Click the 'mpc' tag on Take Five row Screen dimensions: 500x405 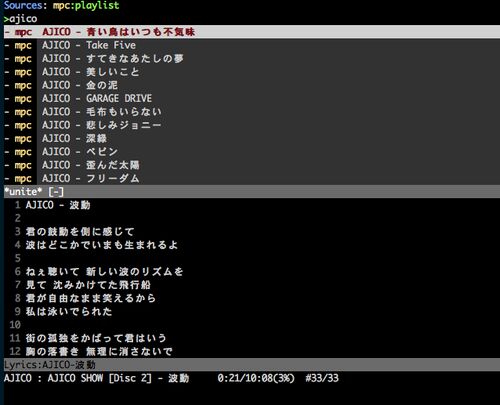click(23, 46)
